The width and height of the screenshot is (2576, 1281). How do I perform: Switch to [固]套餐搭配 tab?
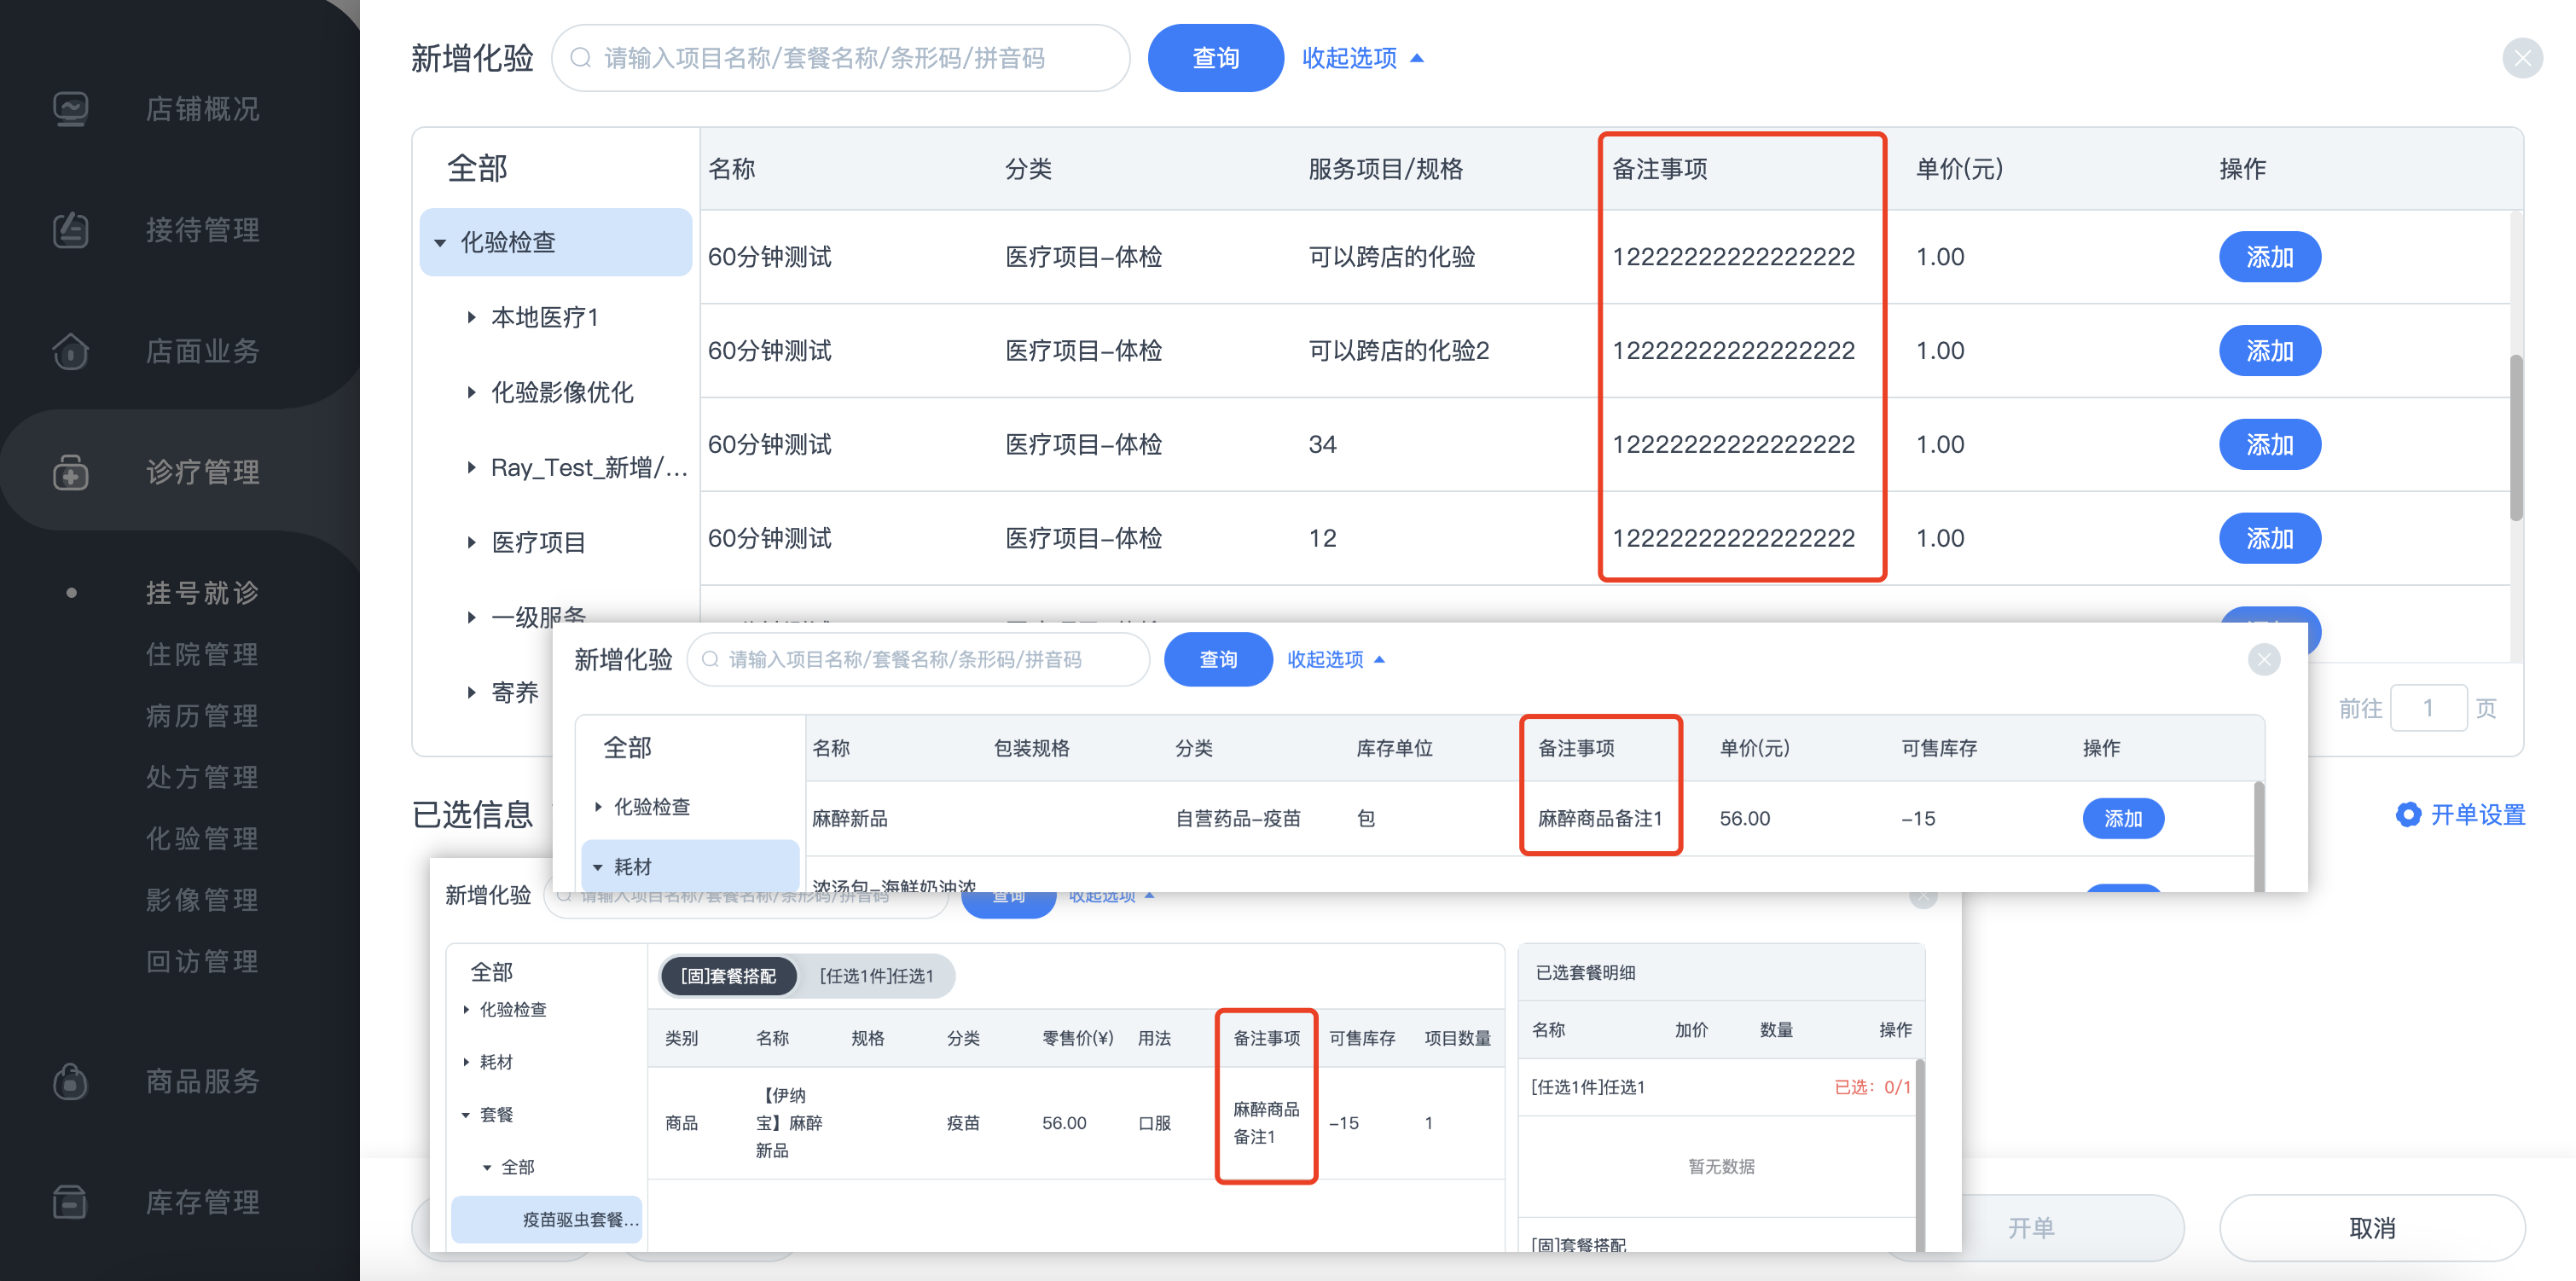[728, 976]
